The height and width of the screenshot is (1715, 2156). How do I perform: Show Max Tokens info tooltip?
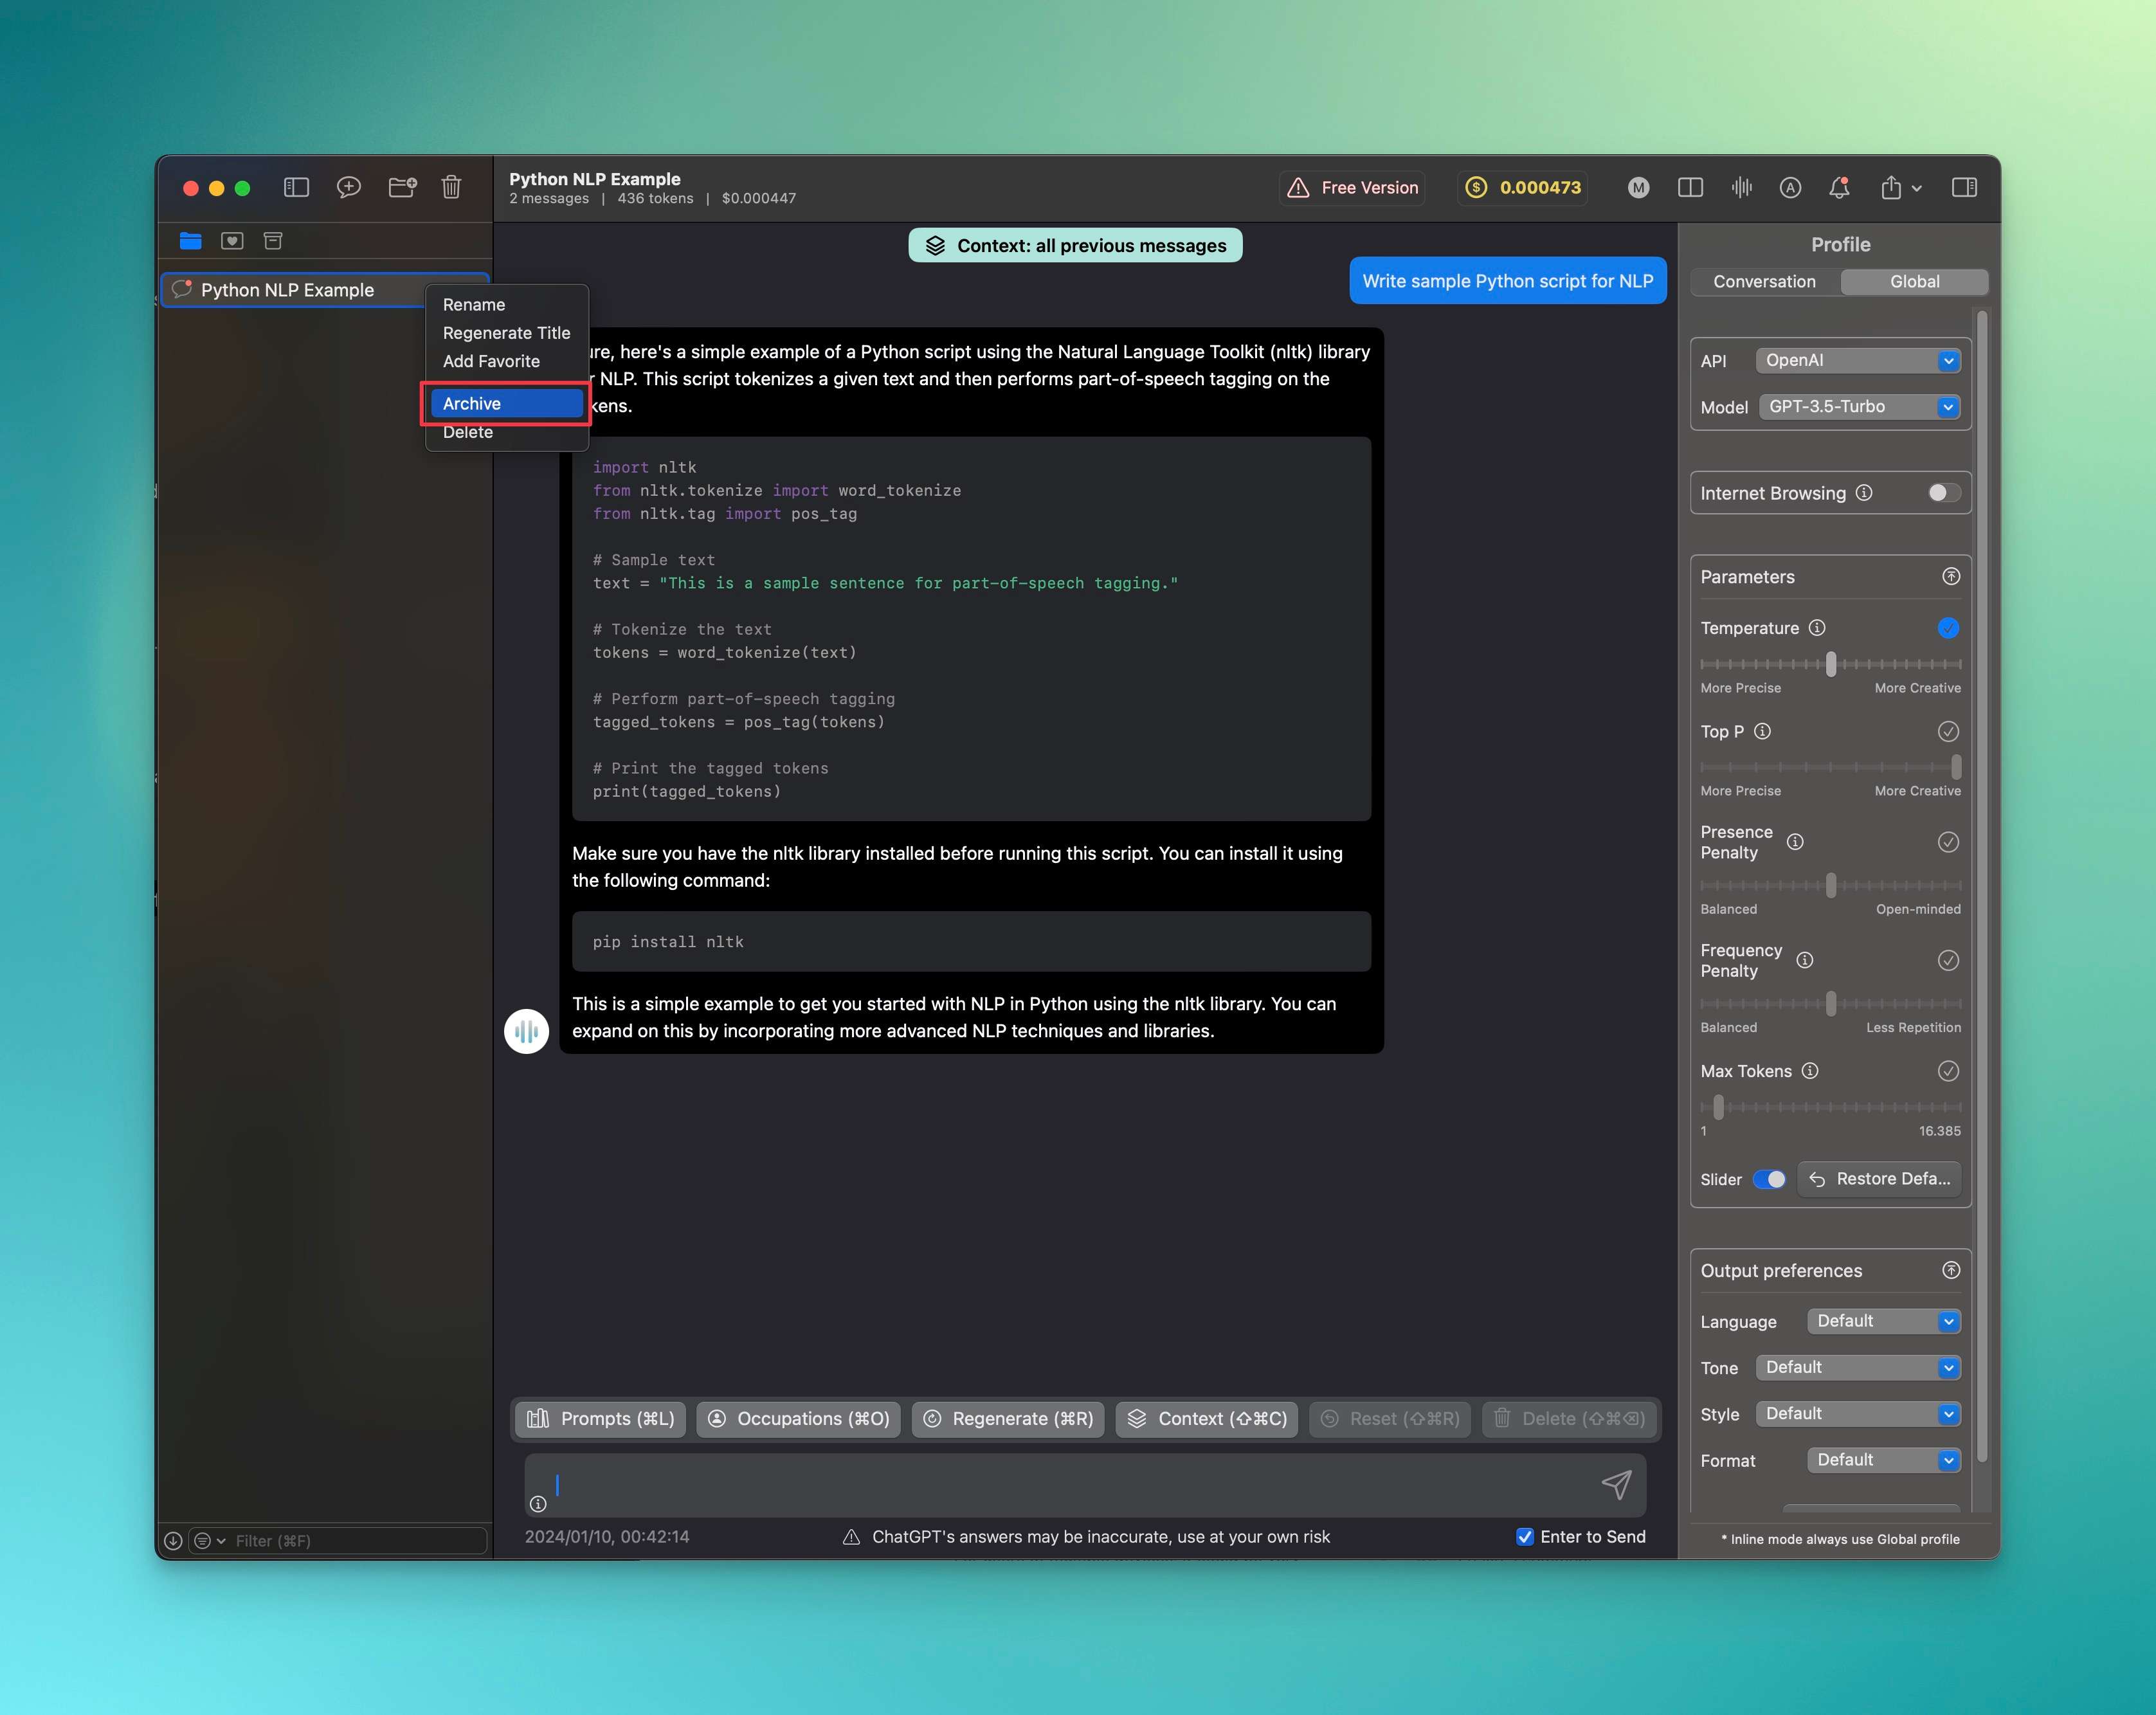1810,1071
